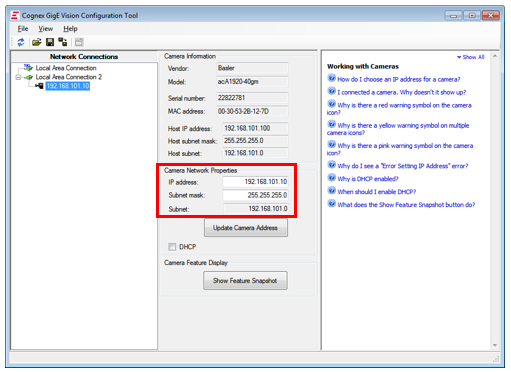Select Local Area Connection tree item
511x372 pixels.
point(66,68)
